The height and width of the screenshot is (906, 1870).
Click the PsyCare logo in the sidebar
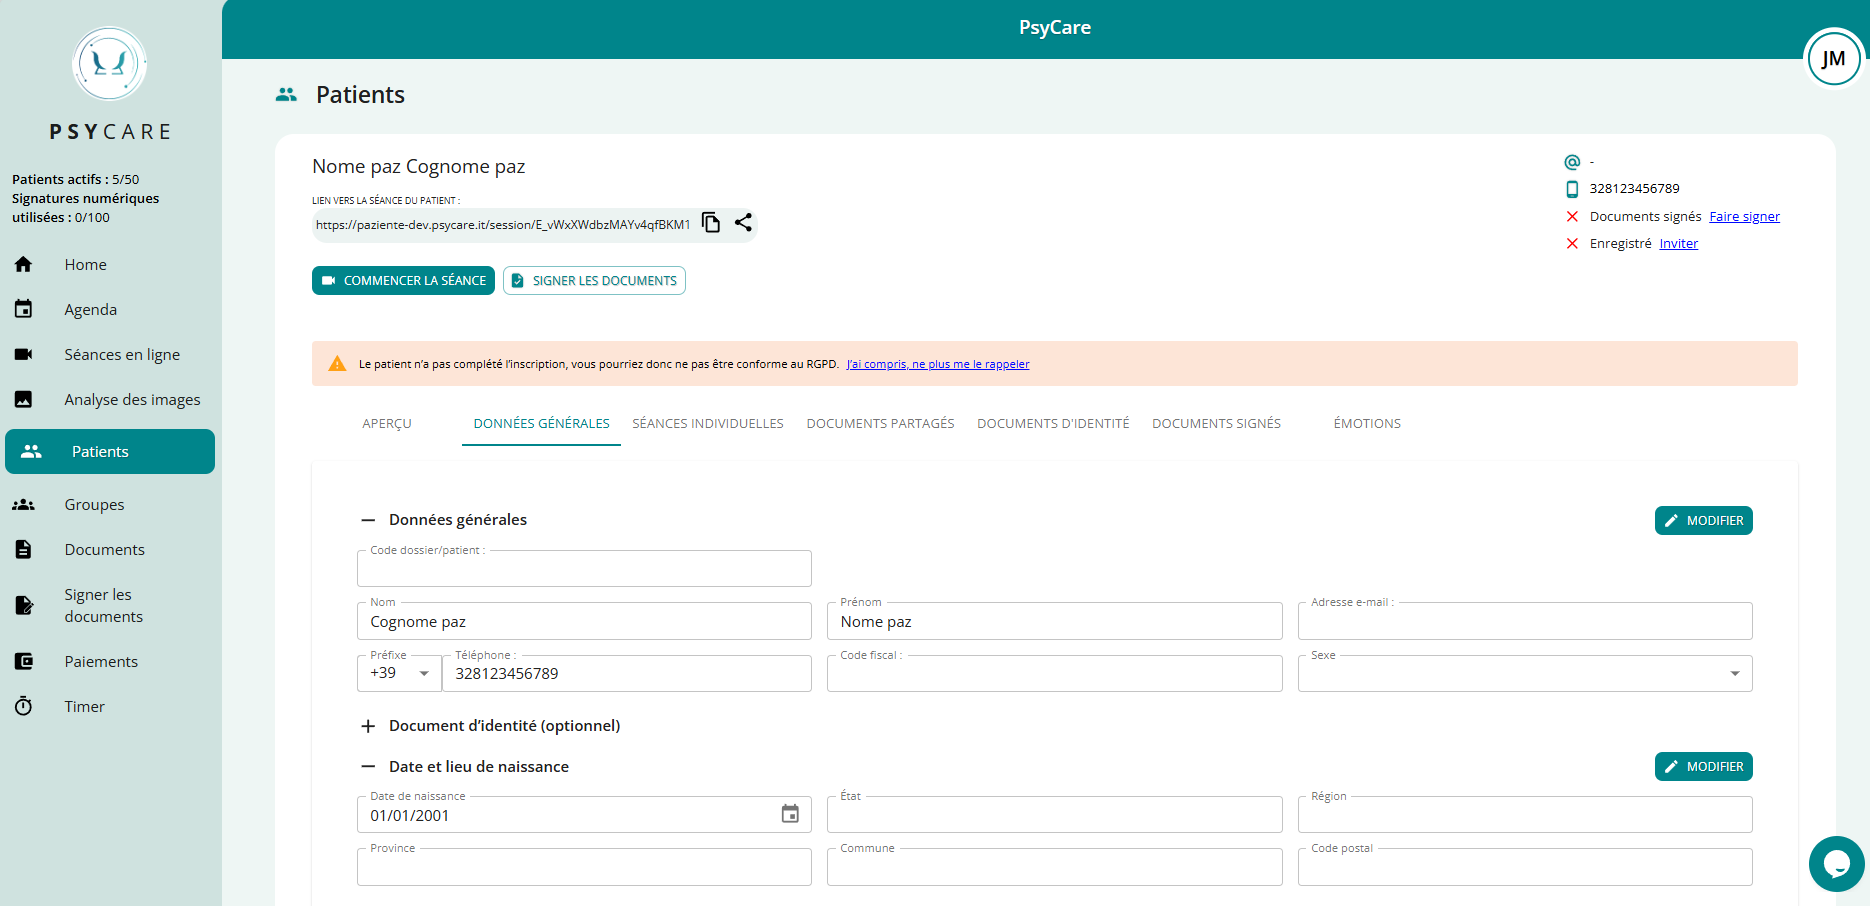point(110,64)
